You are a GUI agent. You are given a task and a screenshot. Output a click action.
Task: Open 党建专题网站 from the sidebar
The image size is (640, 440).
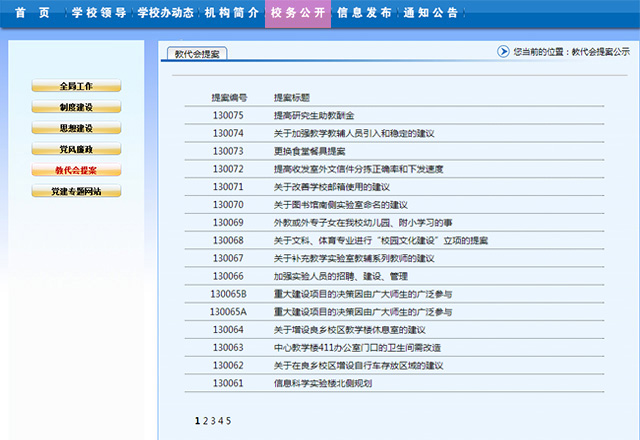pyautogui.click(x=76, y=191)
